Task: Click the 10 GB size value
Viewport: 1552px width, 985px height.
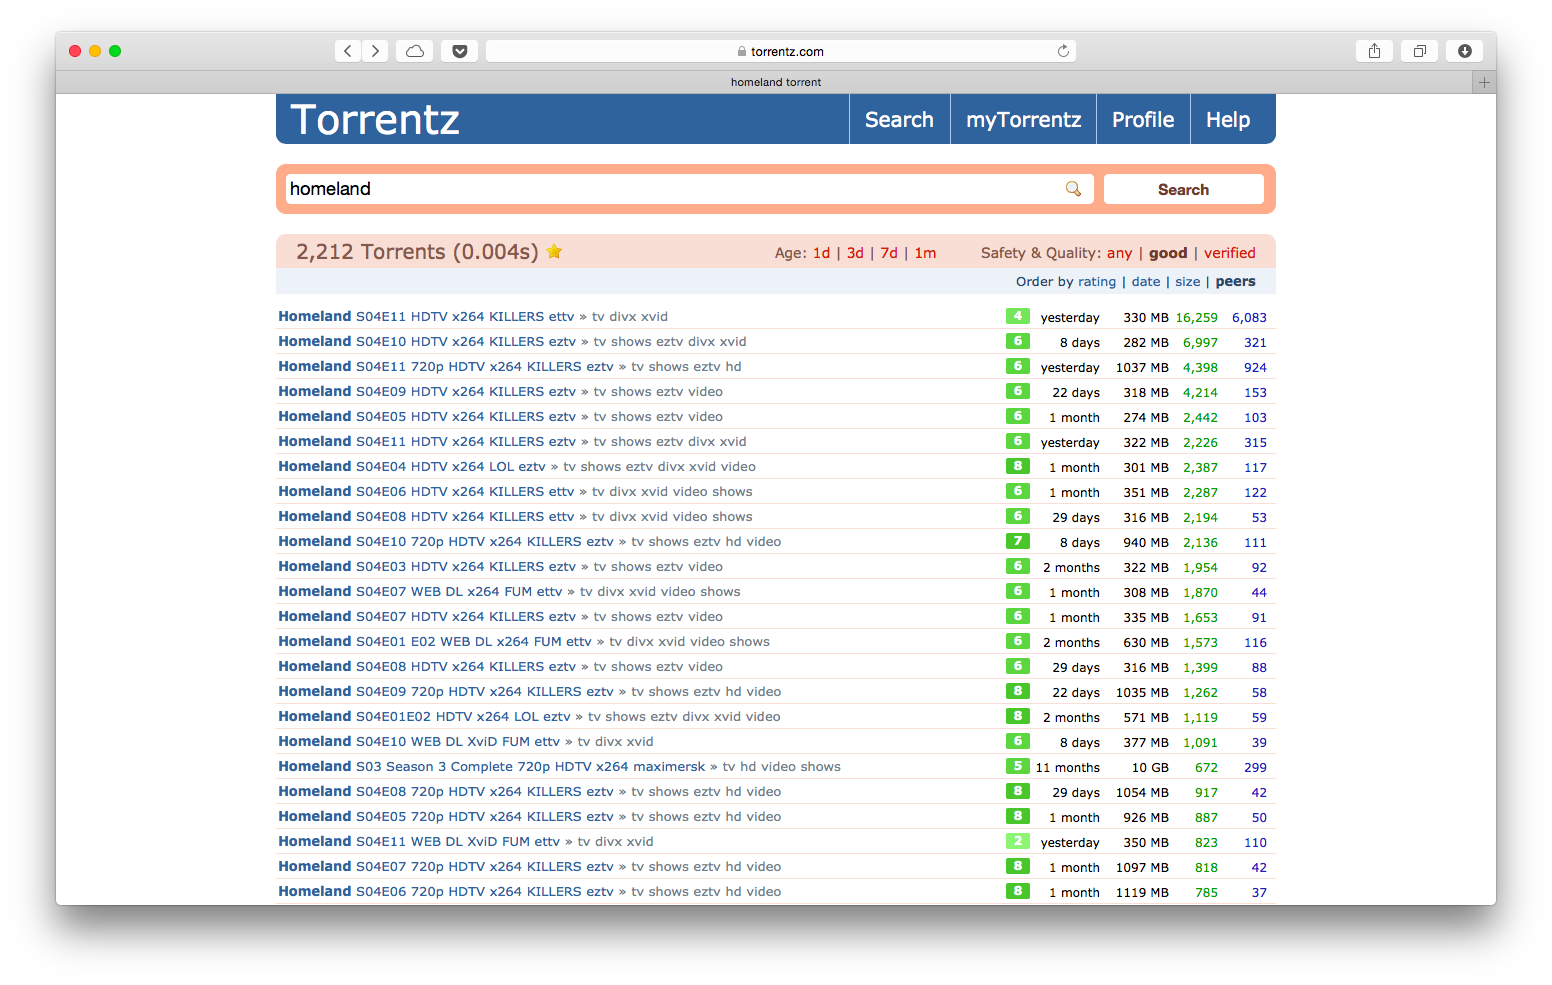Action: click(x=1150, y=767)
